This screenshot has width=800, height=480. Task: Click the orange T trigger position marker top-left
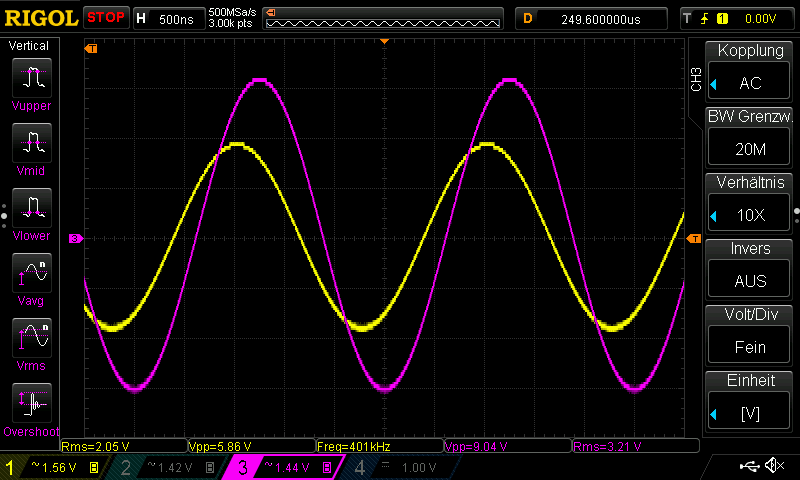(91, 48)
